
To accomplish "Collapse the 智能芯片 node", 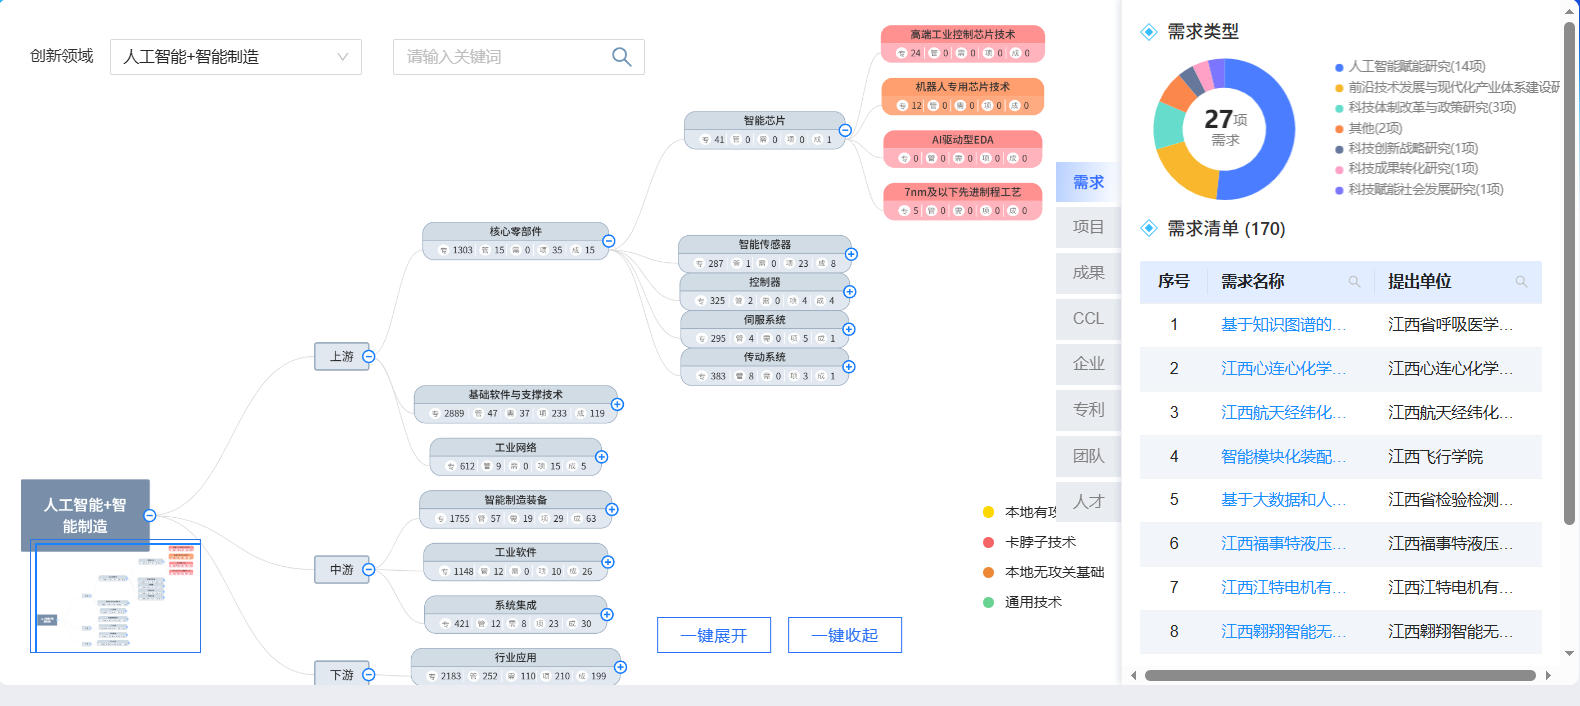I will pyautogui.click(x=845, y=130).
